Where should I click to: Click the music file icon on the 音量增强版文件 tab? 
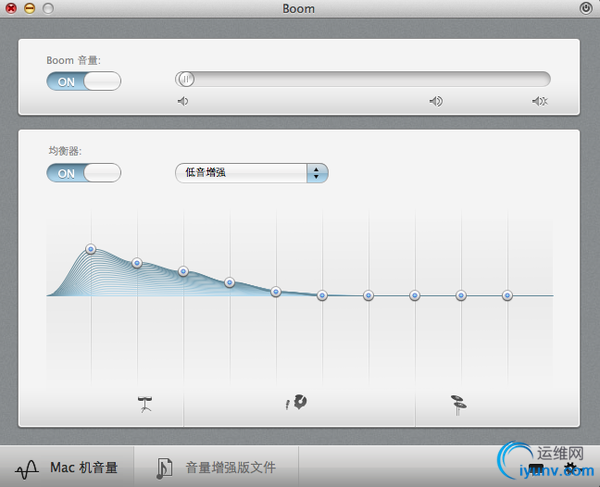(x=165, y=468)
